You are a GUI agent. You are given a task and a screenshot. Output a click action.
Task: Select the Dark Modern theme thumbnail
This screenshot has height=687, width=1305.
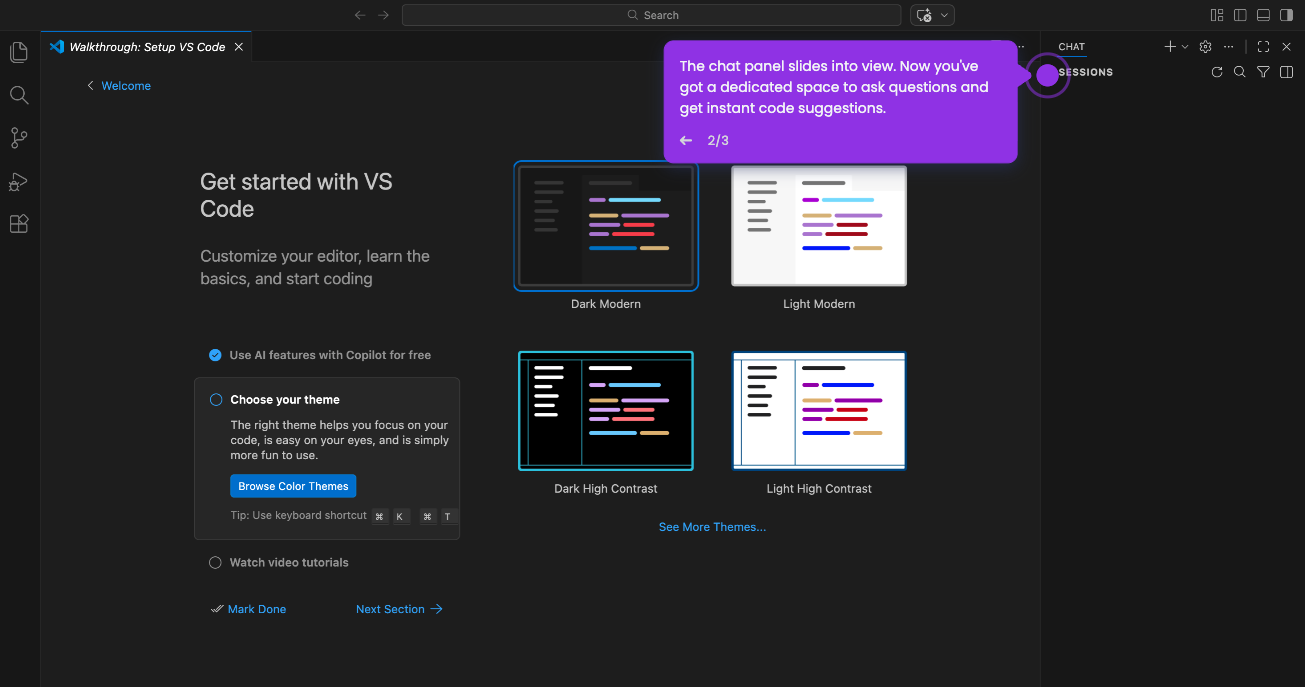coord(606,226)
